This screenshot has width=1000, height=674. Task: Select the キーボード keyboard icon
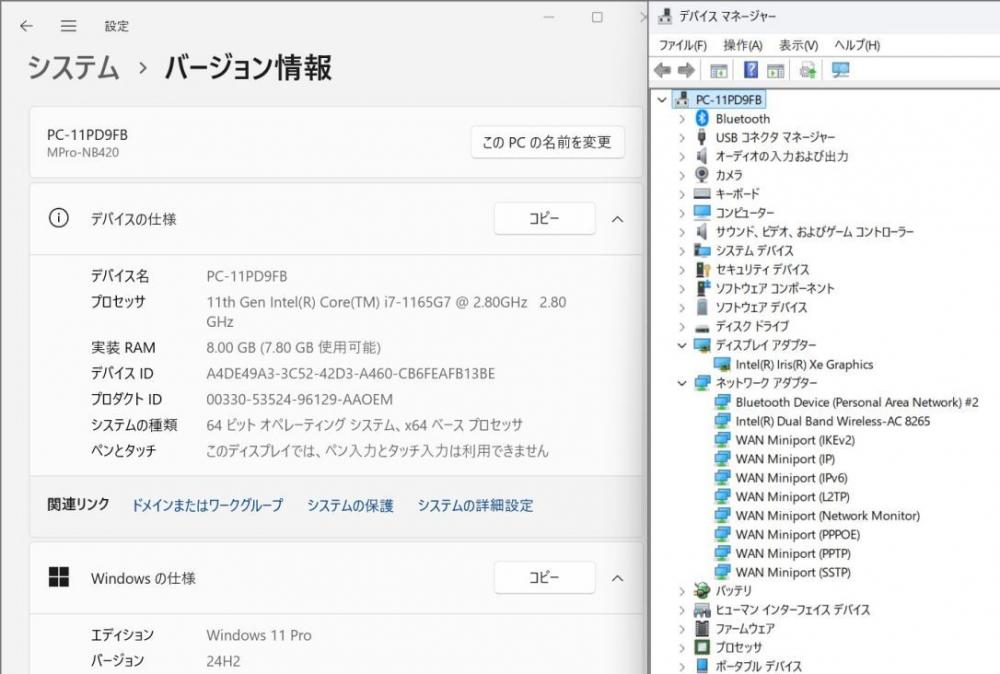(x=702, y=193)
